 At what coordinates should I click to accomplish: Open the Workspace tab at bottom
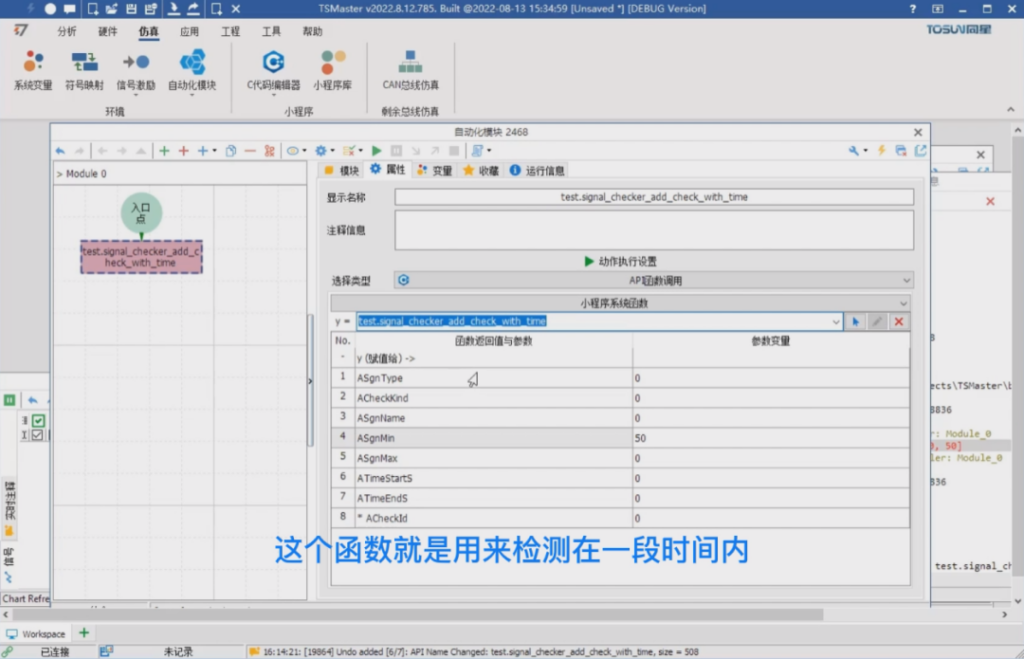tap(37, 634)
